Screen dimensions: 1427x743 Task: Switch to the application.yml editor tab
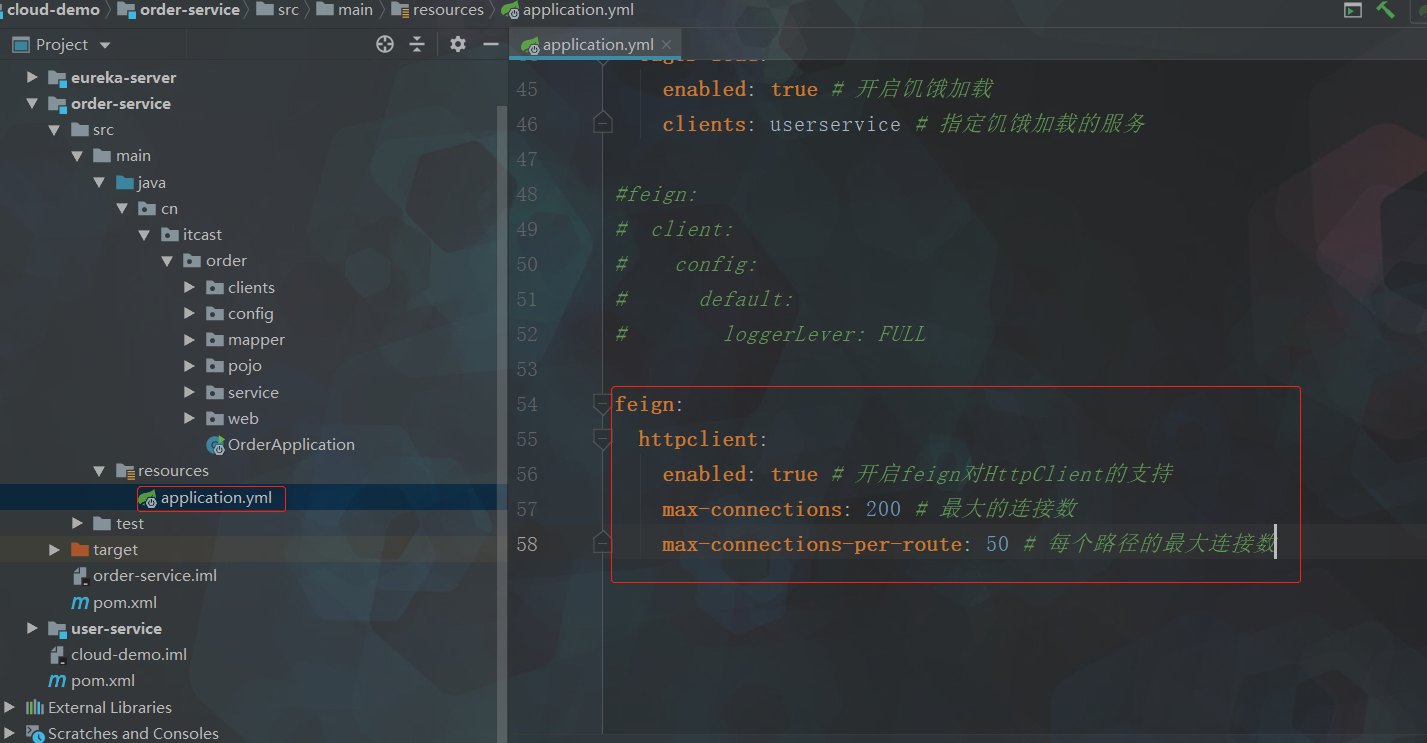coord(597,44)
